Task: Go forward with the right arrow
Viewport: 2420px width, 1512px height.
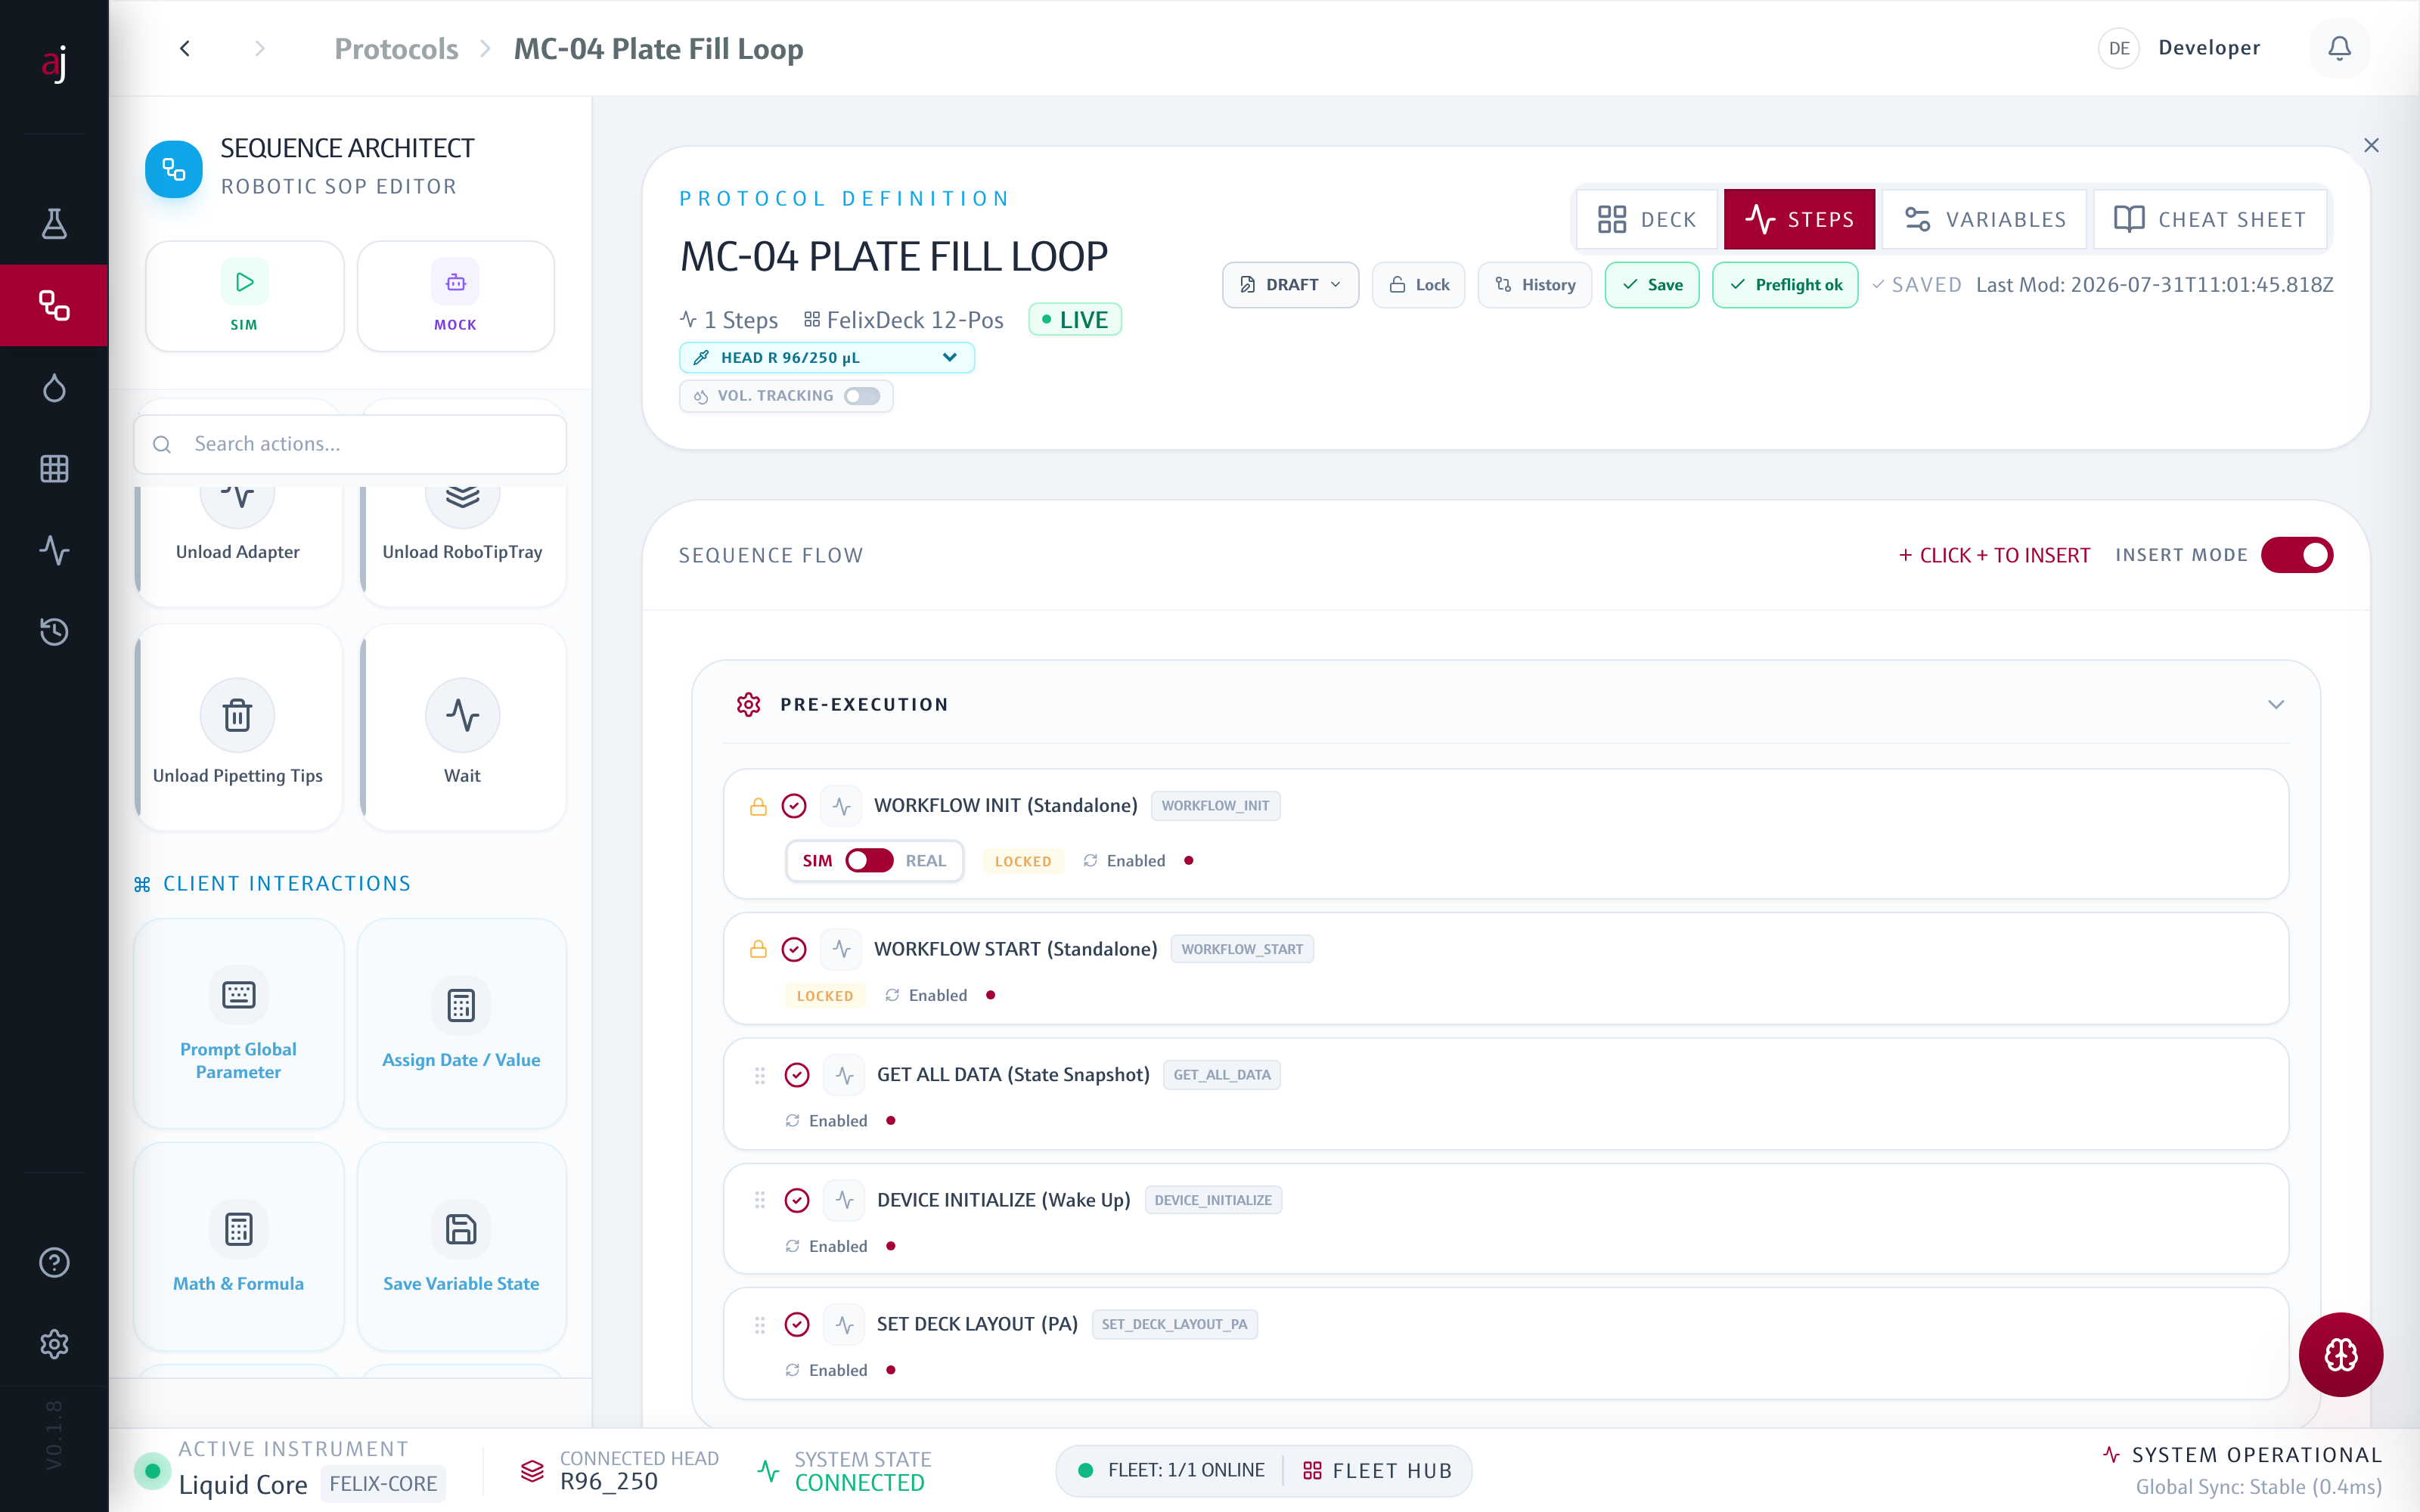Action: (x=260, y=48)
